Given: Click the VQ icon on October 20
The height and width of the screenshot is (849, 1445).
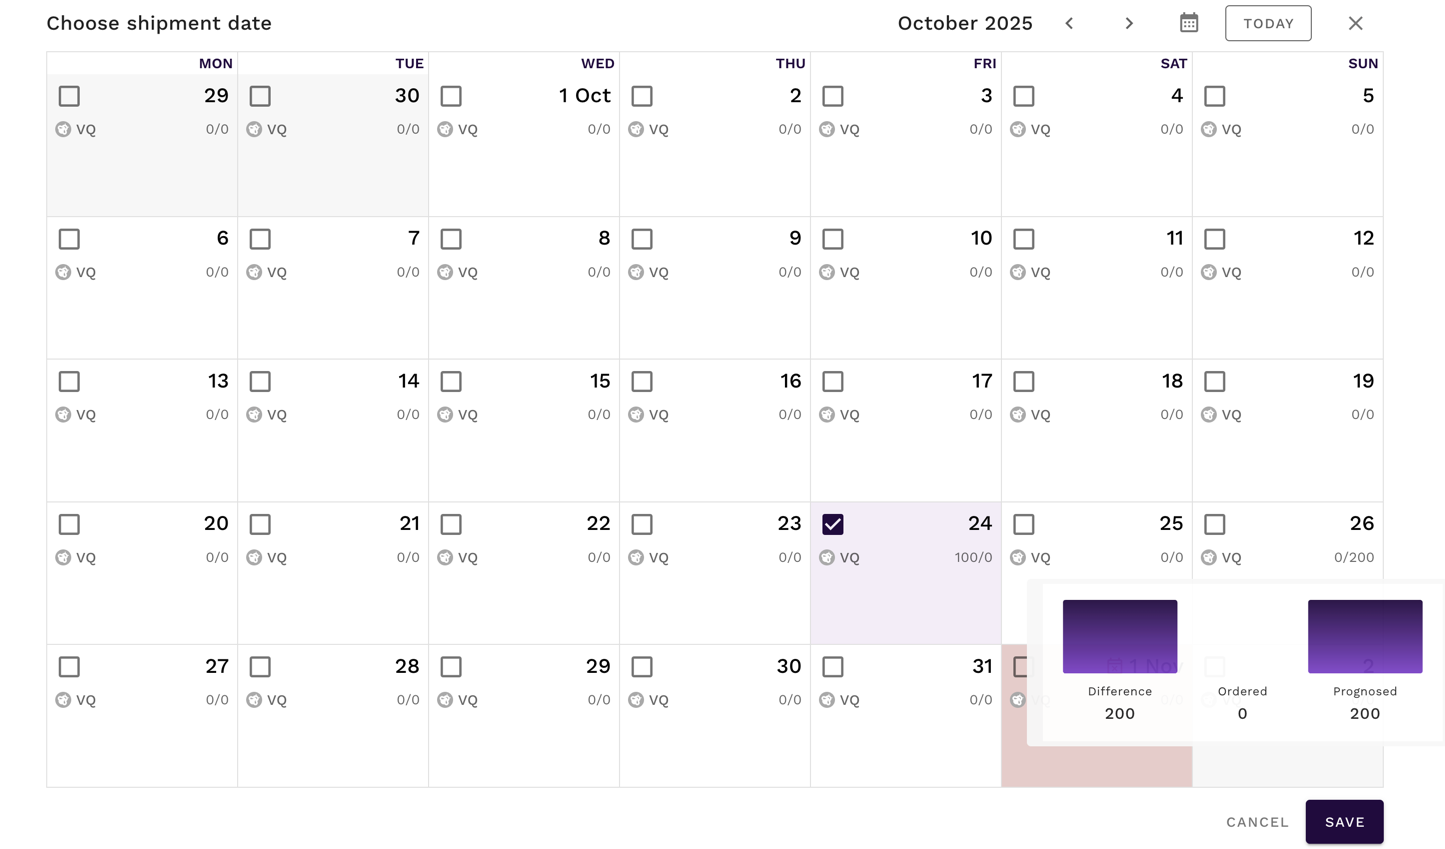Looking at the screenshot, I should tap(63, 558).
